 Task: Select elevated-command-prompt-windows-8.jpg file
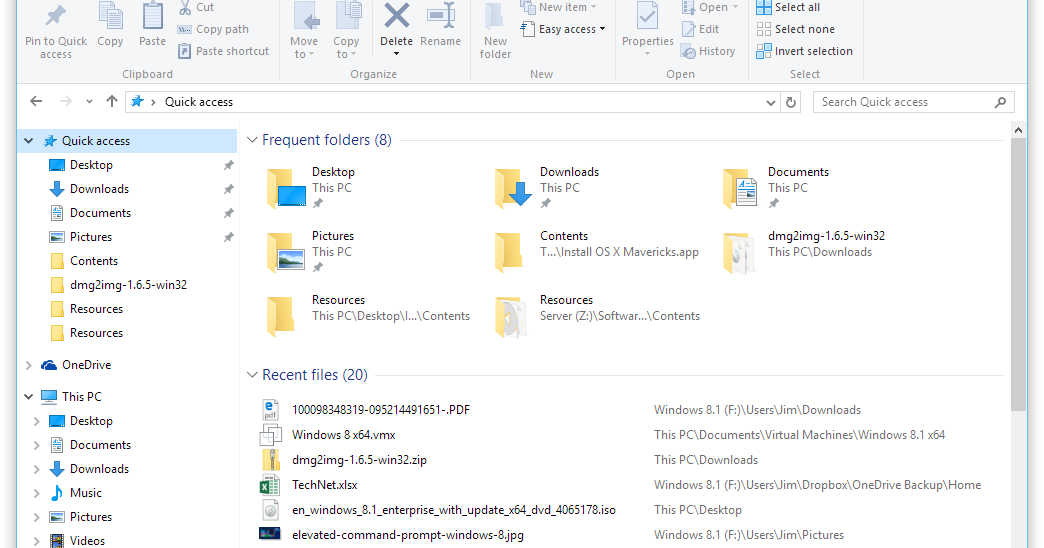(x=407, y=535)
